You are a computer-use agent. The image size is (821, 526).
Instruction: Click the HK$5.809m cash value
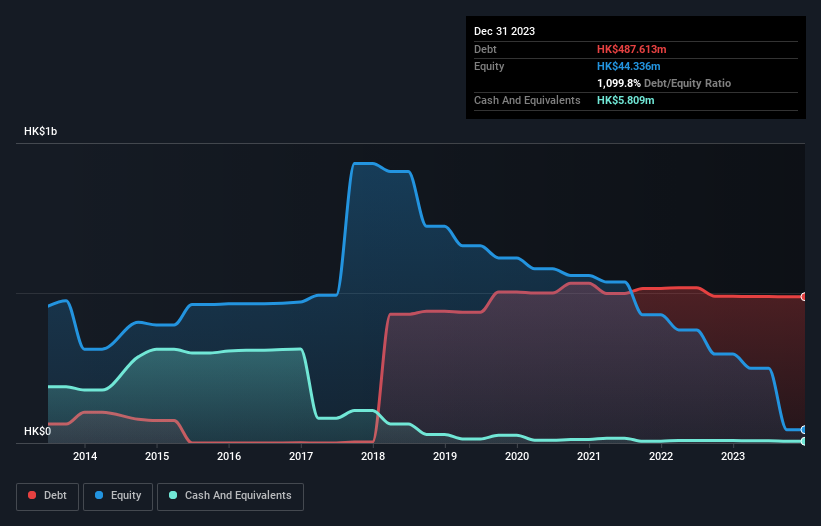[x=626, y=100]
